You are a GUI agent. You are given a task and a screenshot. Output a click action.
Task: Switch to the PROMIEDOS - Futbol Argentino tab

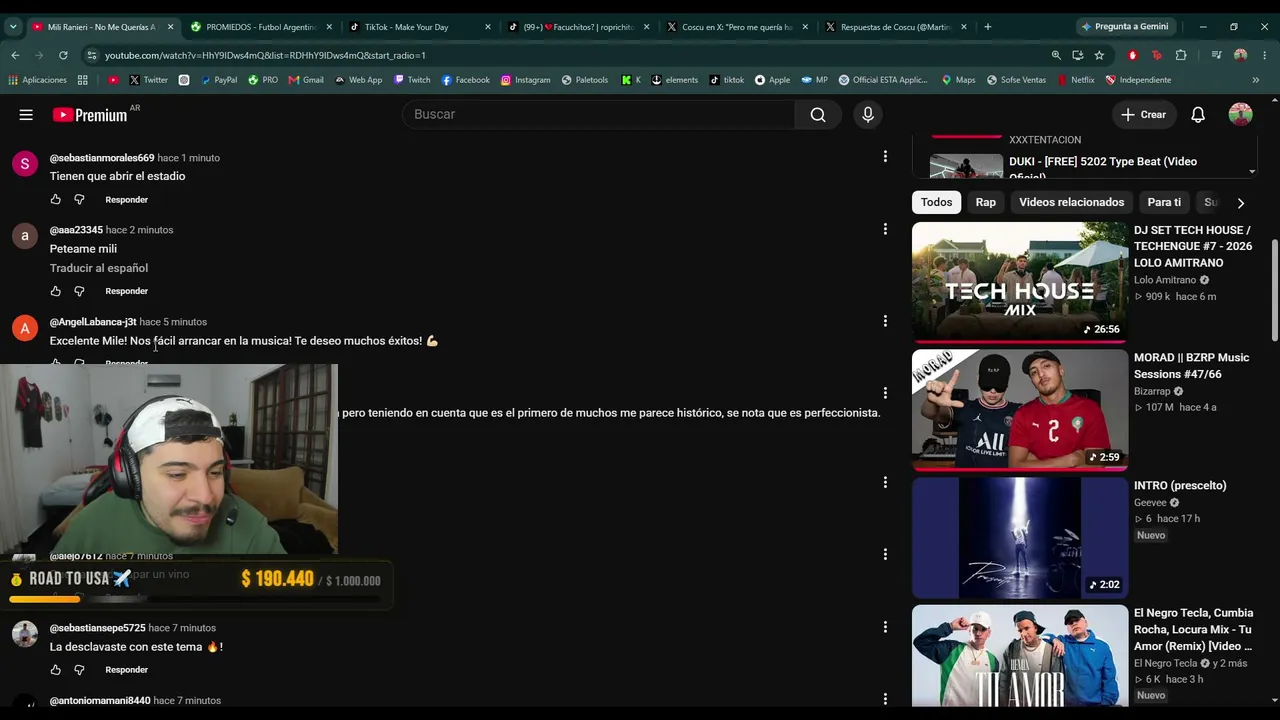point(261,27)
